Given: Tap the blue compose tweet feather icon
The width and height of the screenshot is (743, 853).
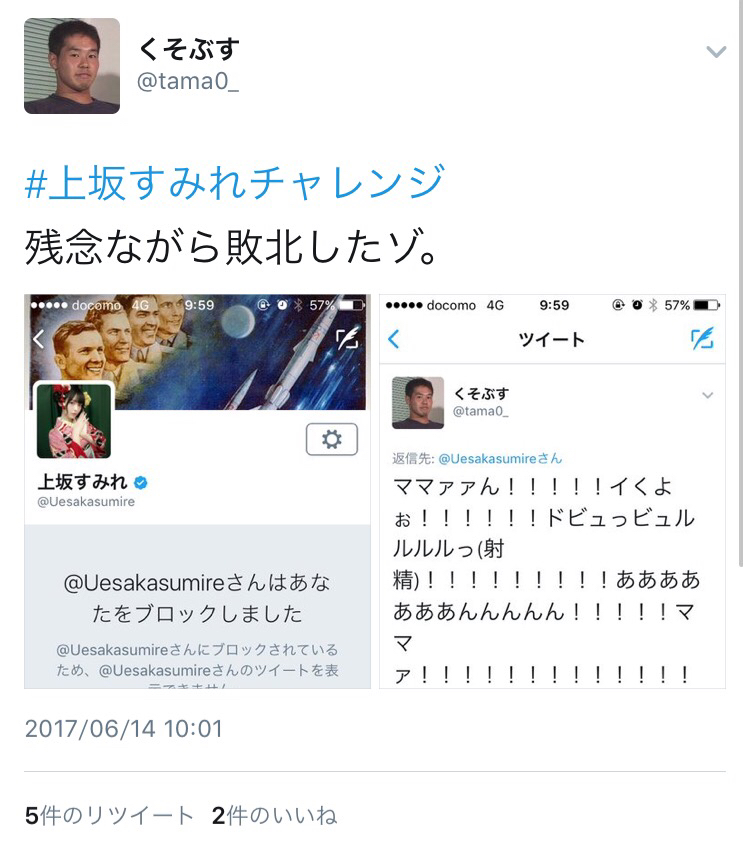Looking at the screenshot, I should pyautogui.click(x=702, y=339).
